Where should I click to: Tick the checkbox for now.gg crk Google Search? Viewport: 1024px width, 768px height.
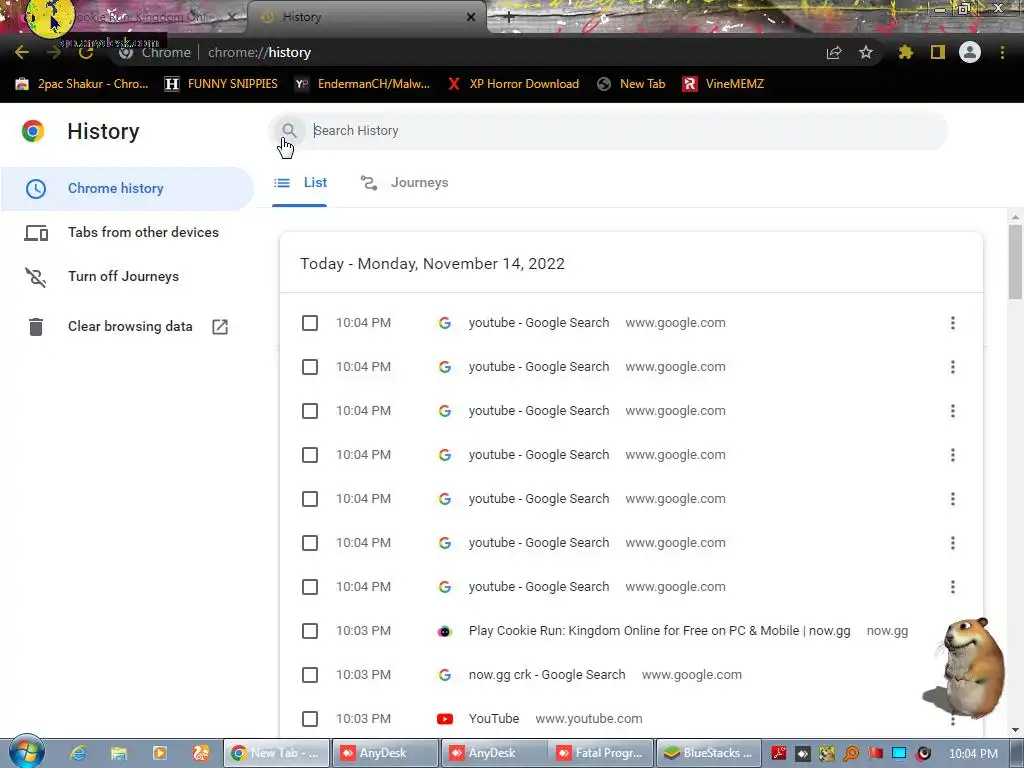(x=310, y=675)
